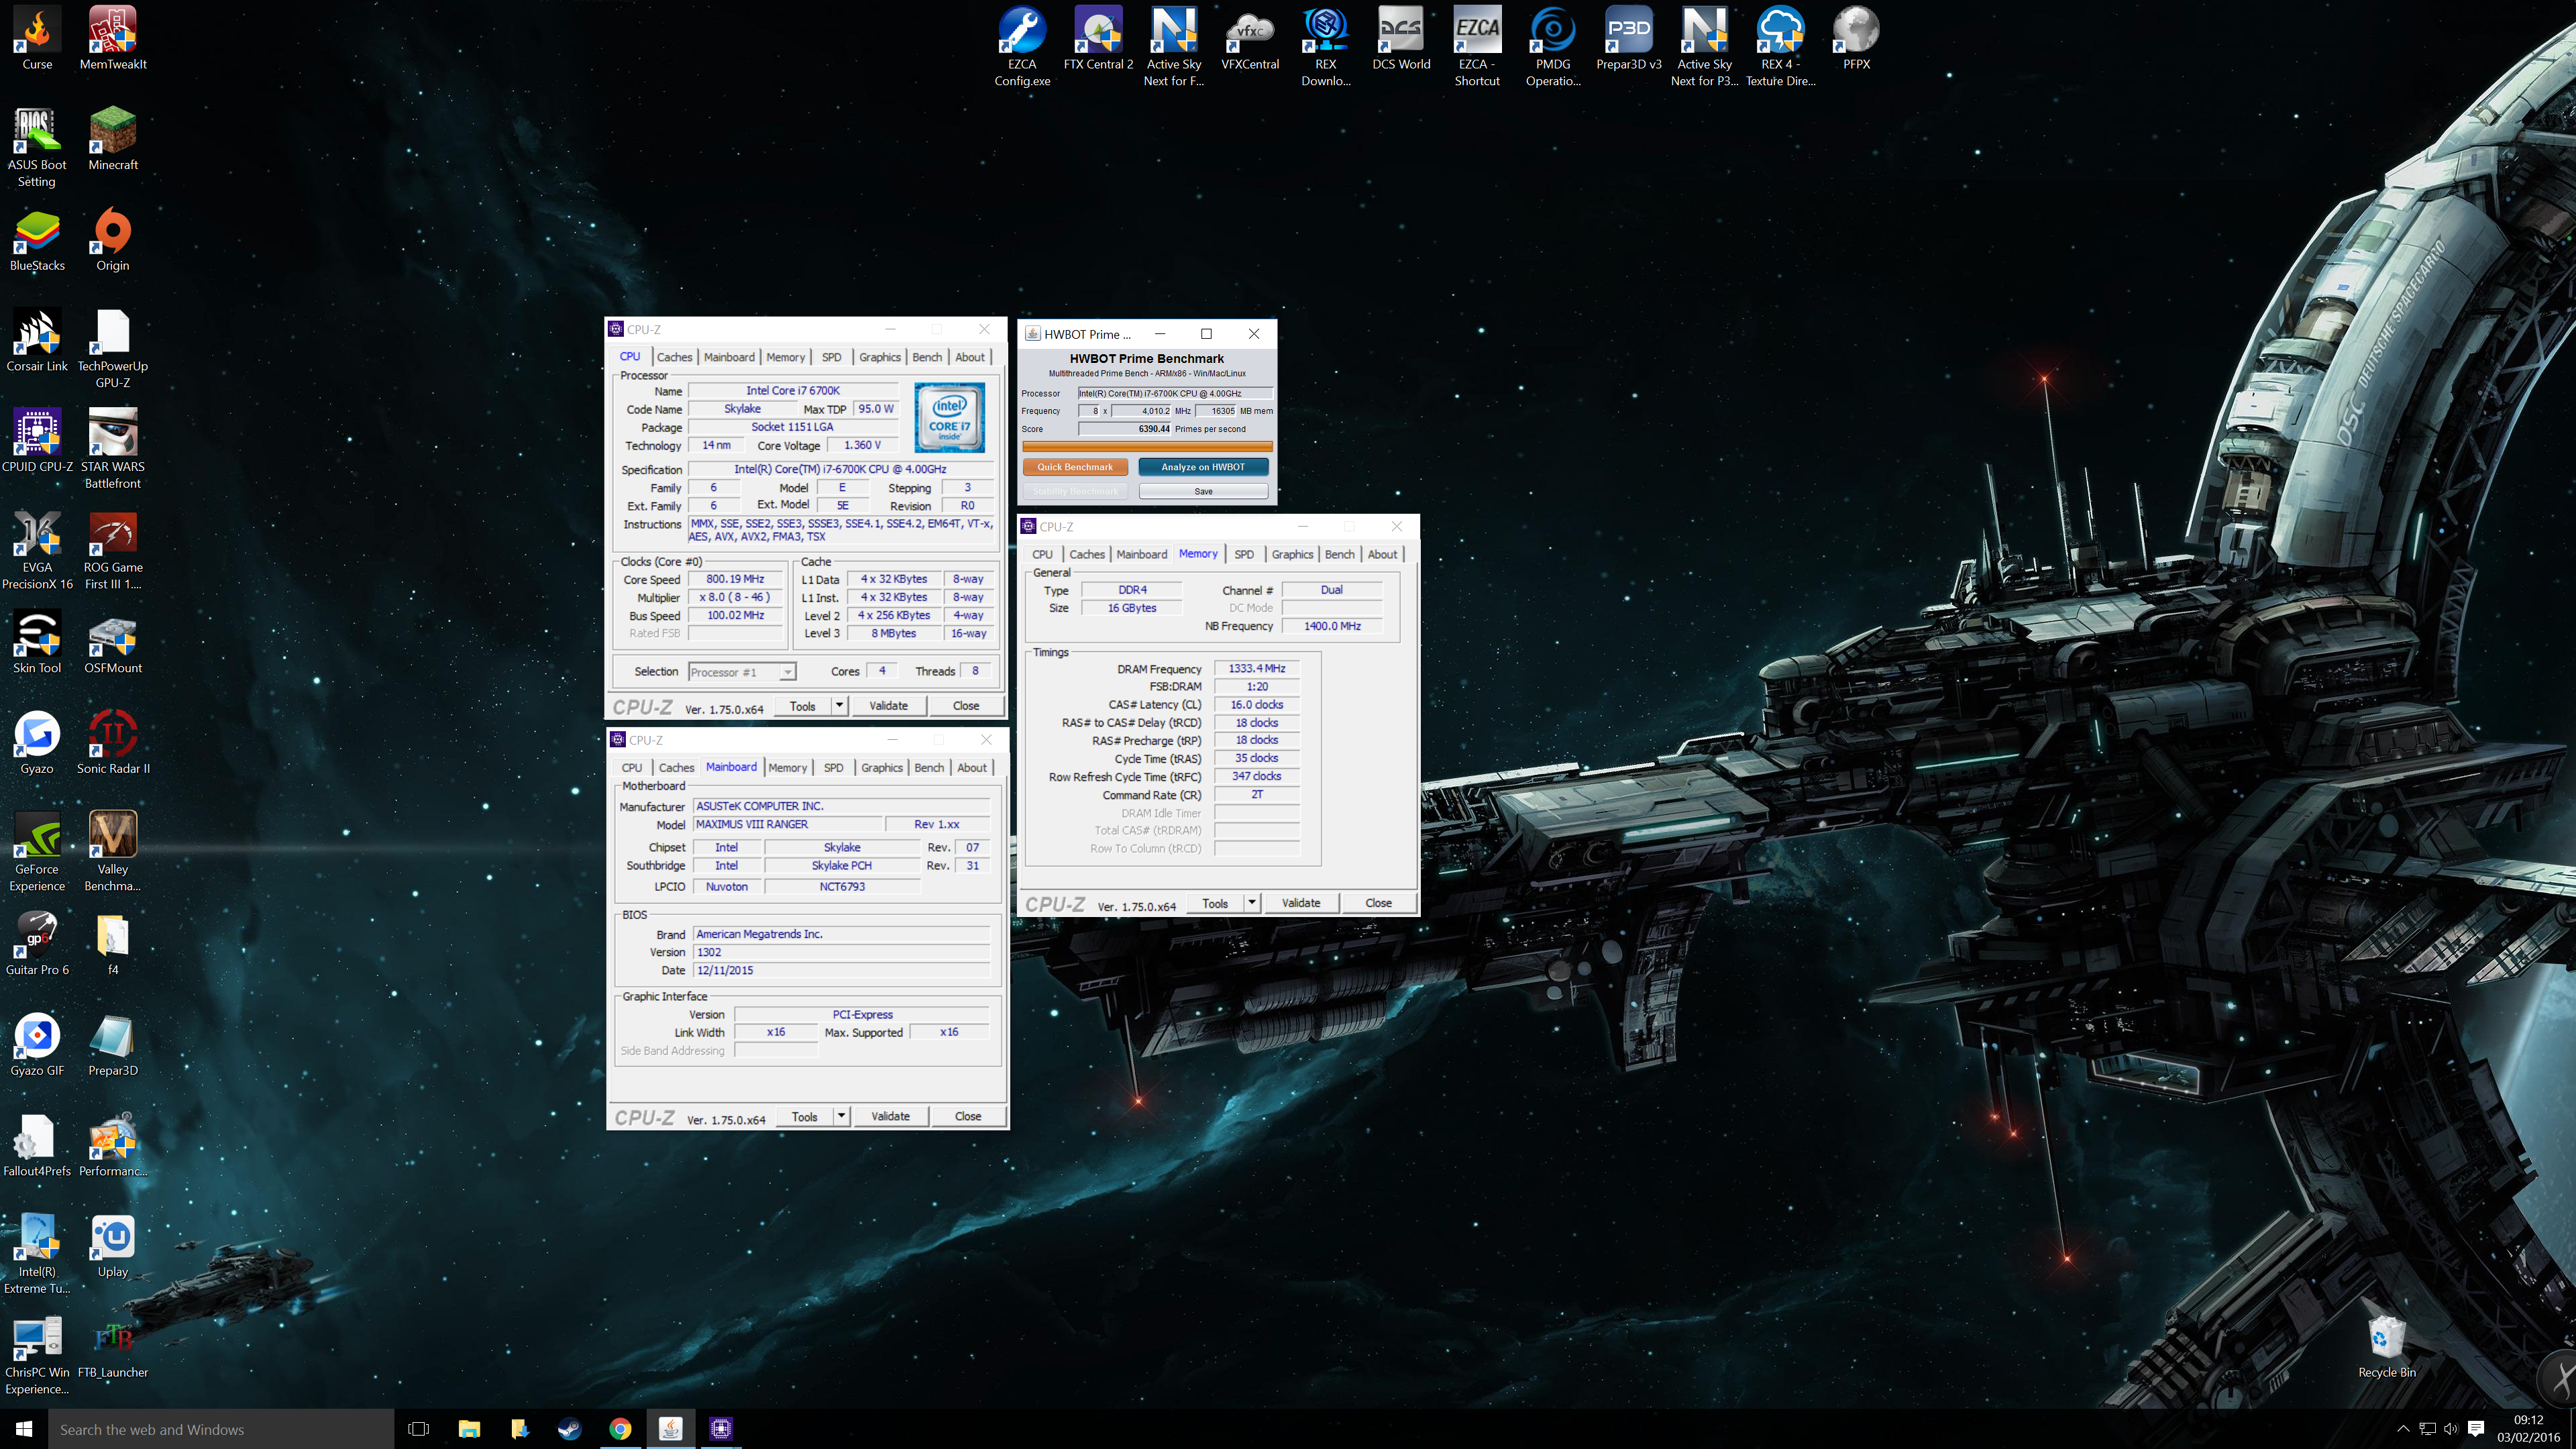Open File Explorer from taskbar
Screen dimensions: 2576x1449
pyautogui.click(x=469, y=1429)
